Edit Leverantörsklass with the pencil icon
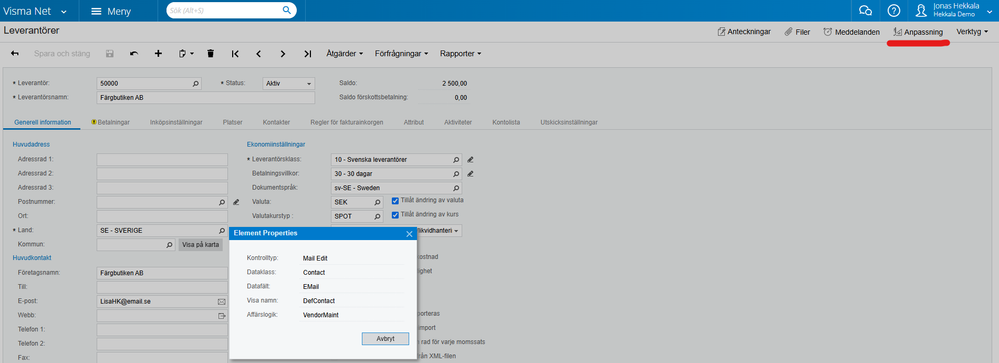The image size is (999, 363). click(470, 159)
